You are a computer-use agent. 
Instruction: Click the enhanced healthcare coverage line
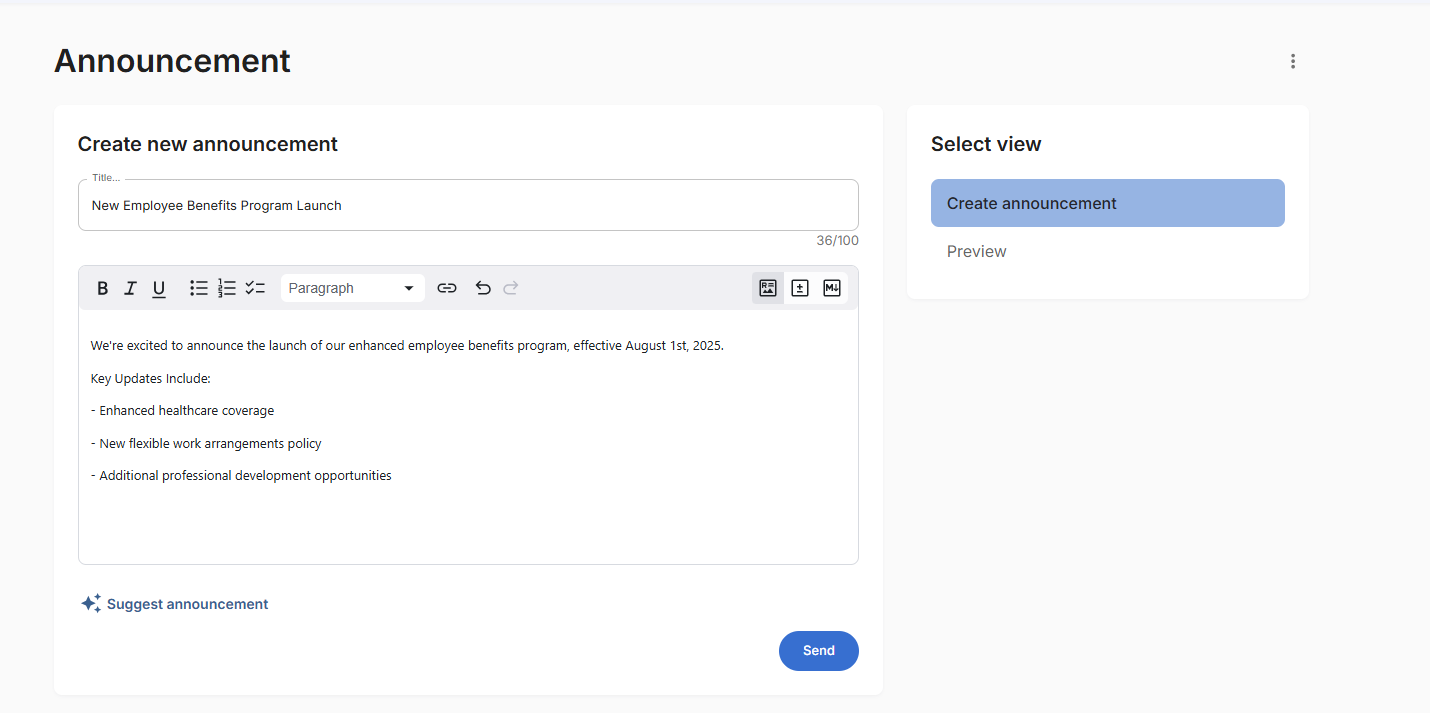point(187,411)
